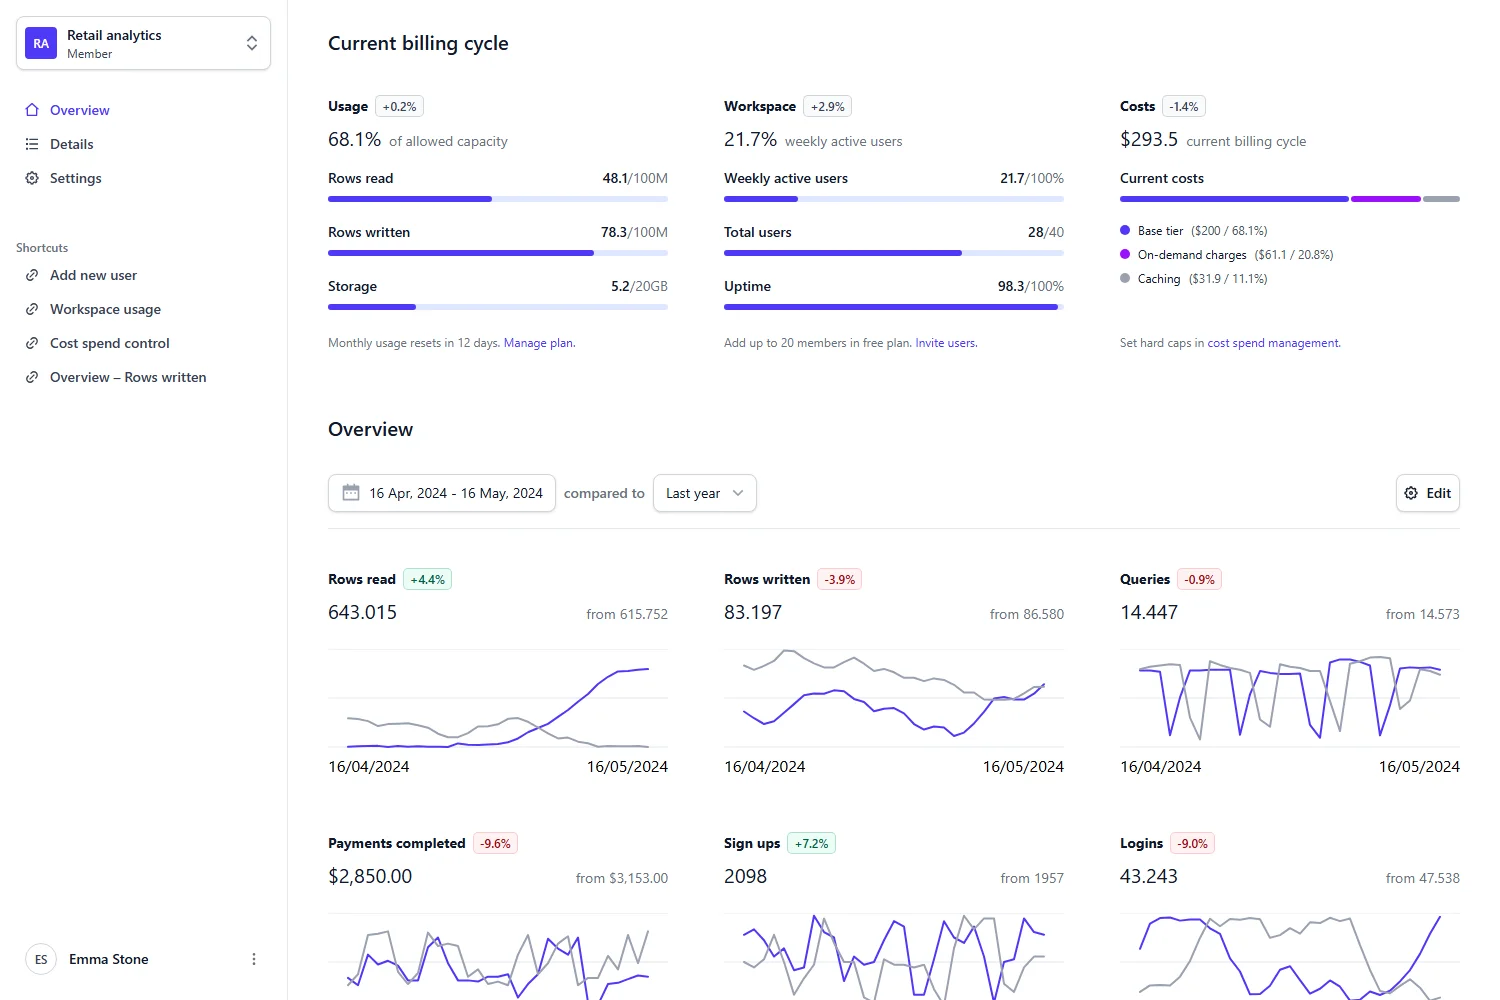Click the Payments completed -9.6% badge

pyautogui.click(x=495, y=843)
